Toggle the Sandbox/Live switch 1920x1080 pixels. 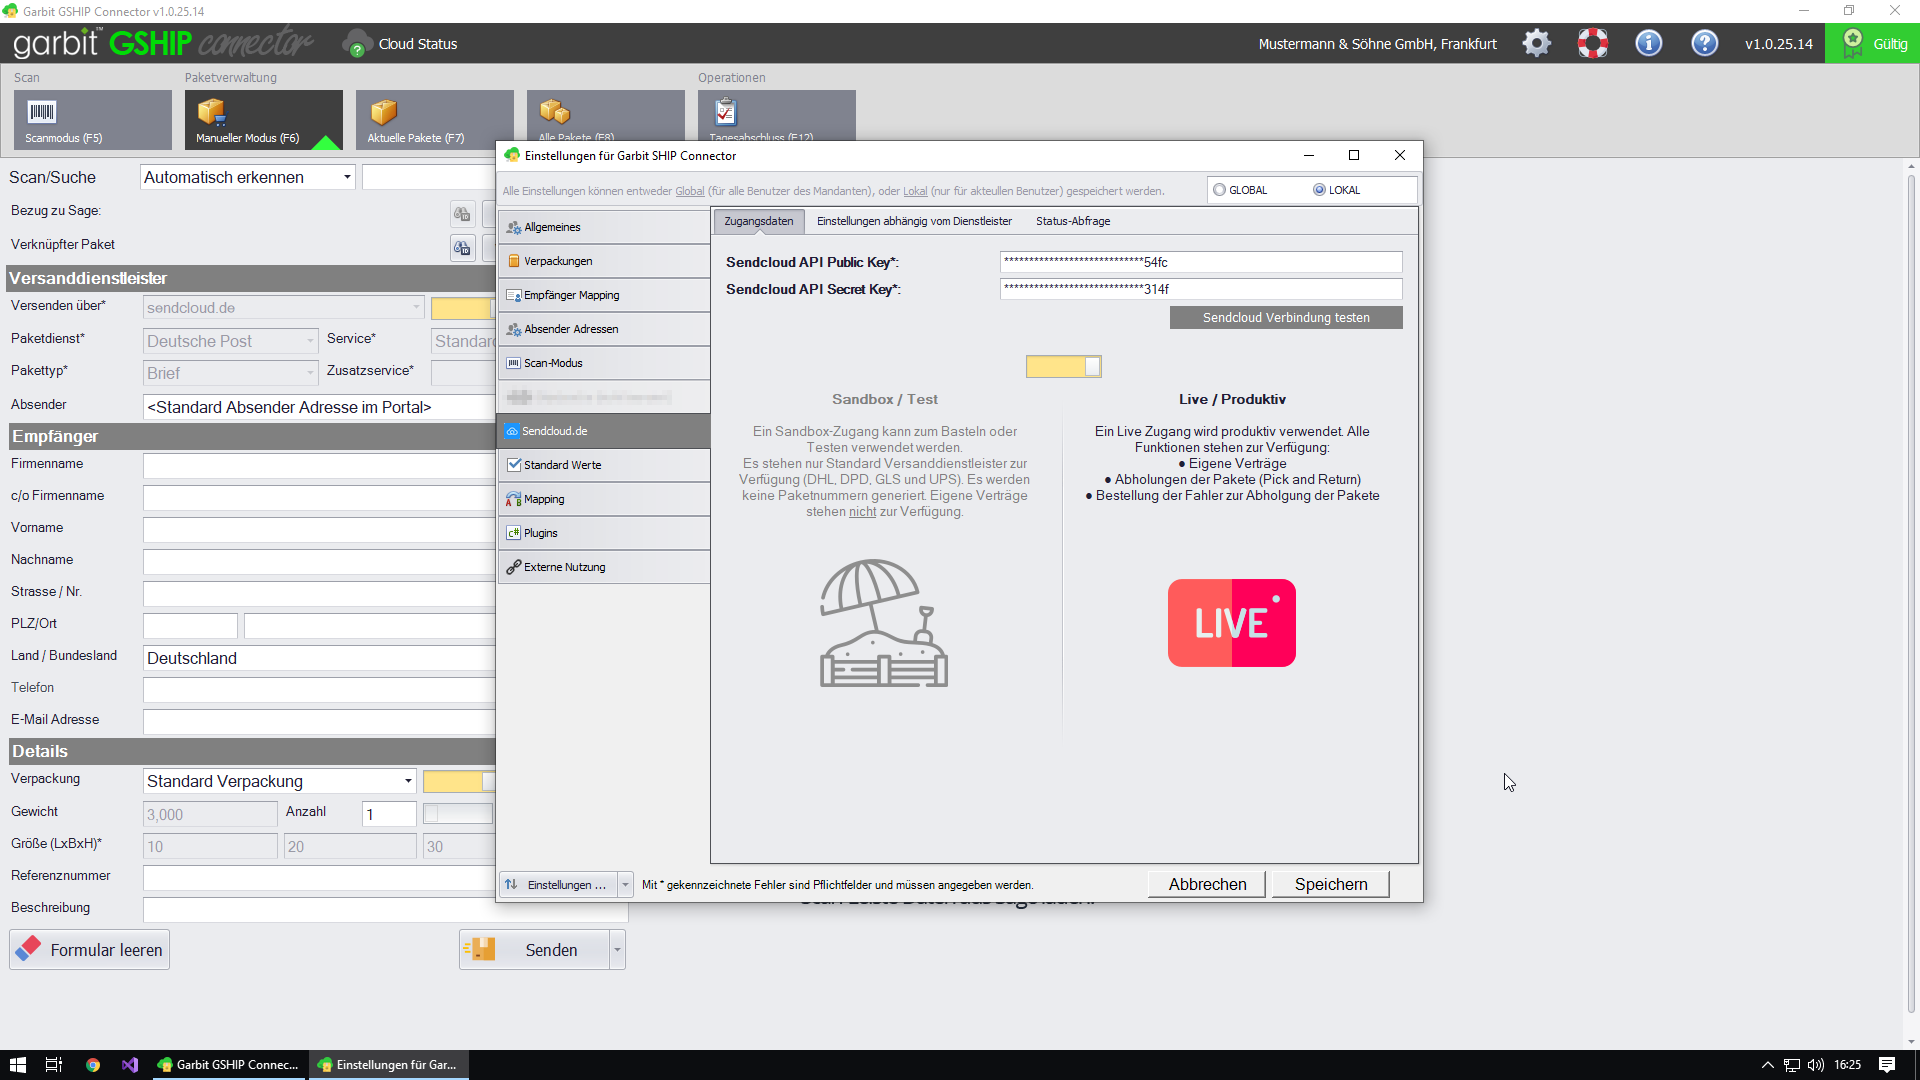pos(1064,367)
